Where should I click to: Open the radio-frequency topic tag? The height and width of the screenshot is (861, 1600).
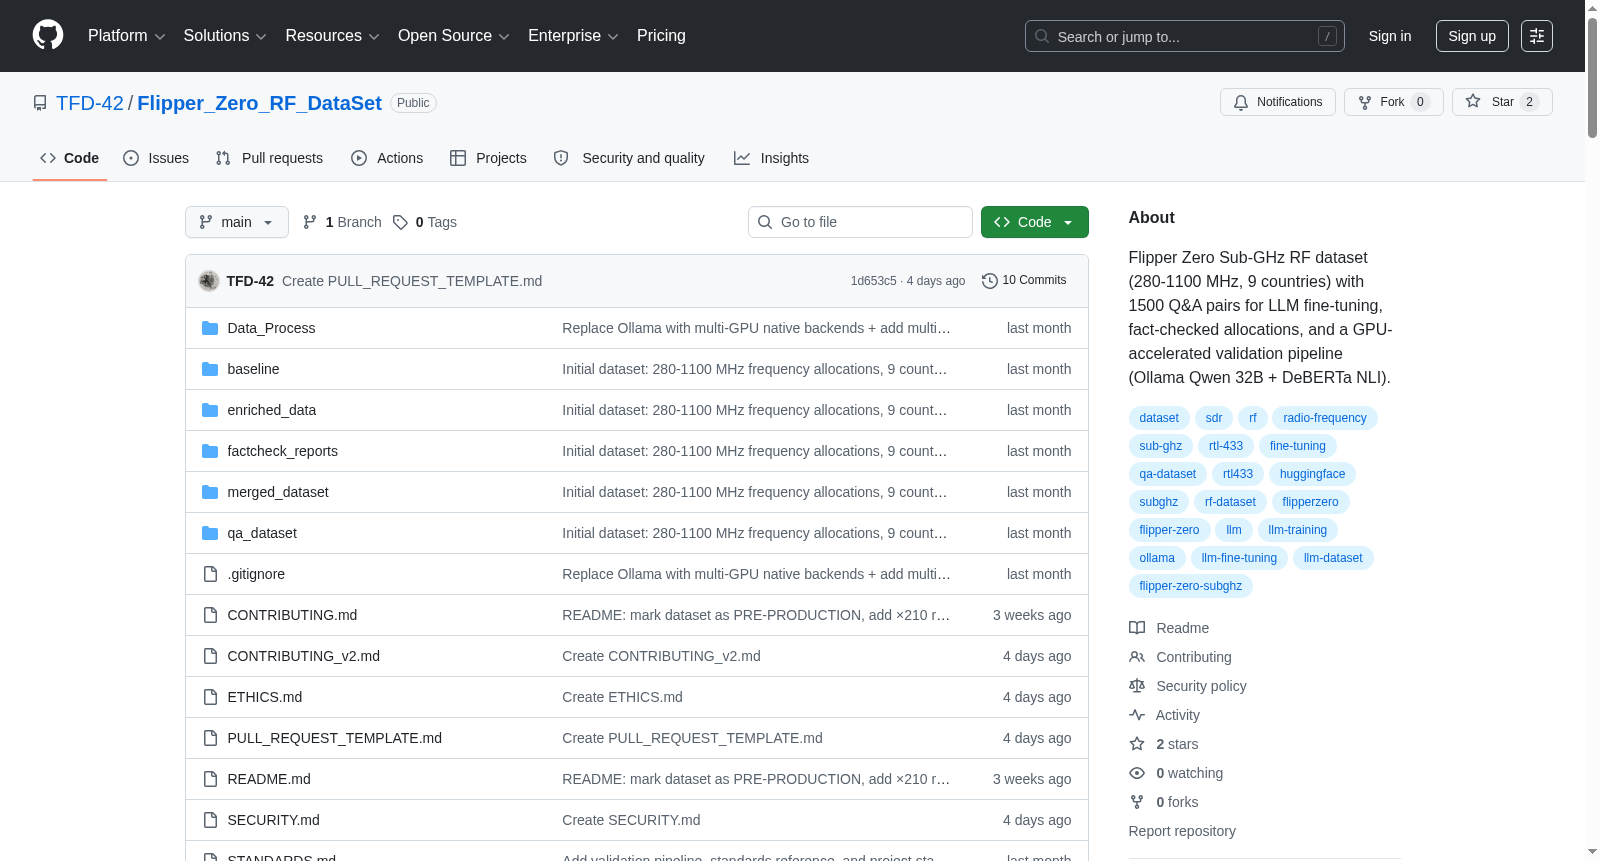[1324, 418]
